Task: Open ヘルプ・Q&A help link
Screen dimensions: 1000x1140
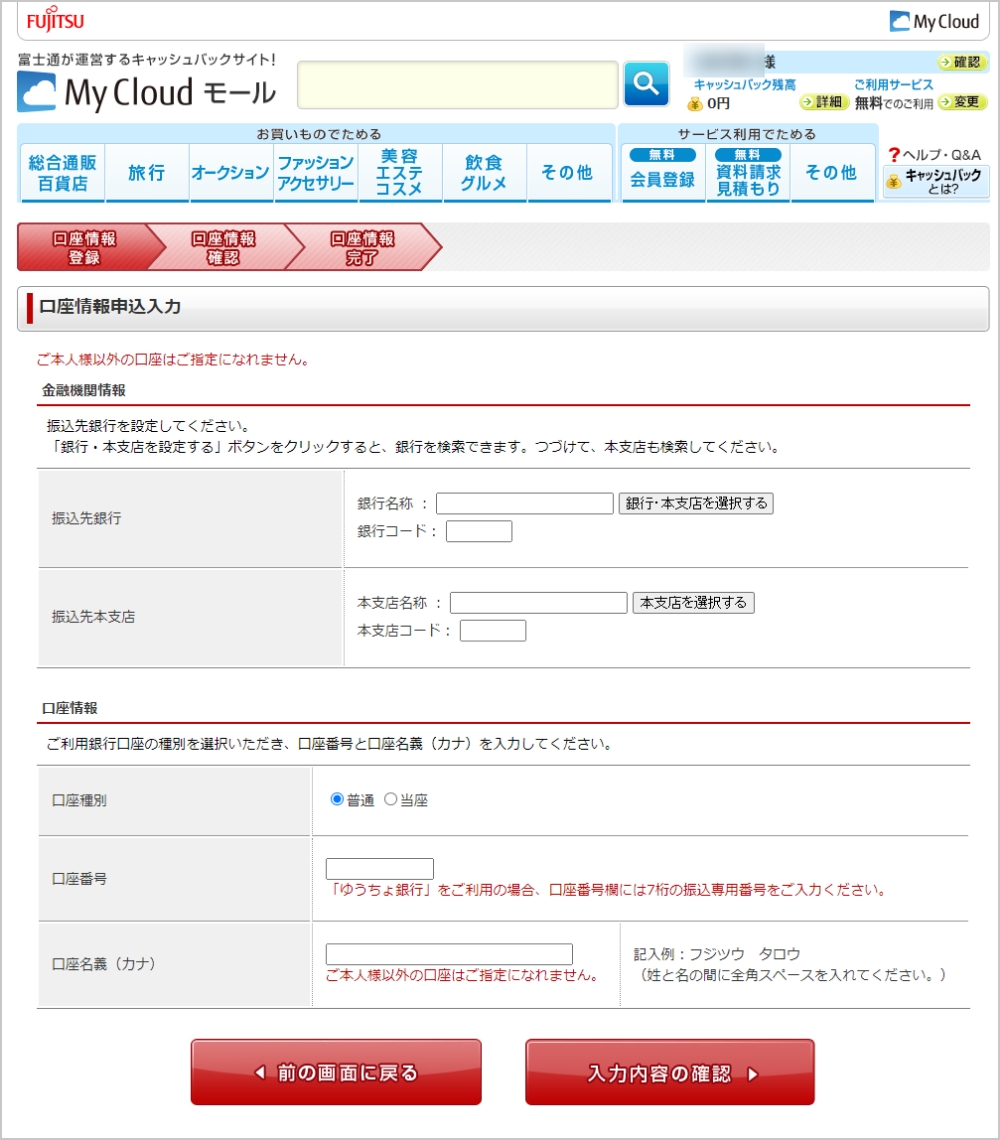Action: click(x=934, y=154)
